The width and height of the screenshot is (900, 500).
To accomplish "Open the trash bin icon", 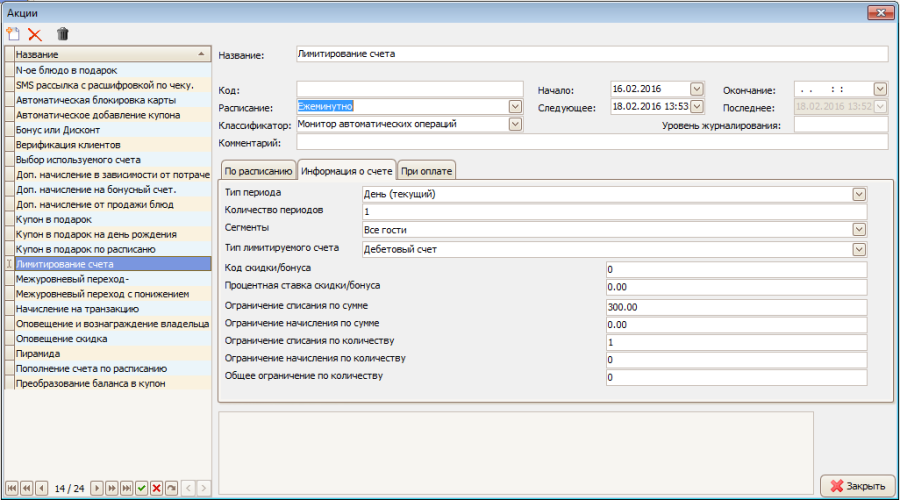I will pos(62,33).
